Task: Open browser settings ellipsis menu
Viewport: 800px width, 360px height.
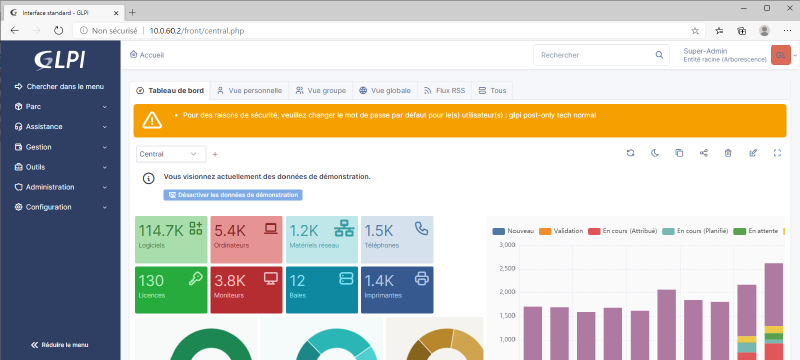Action: (787, 31)
